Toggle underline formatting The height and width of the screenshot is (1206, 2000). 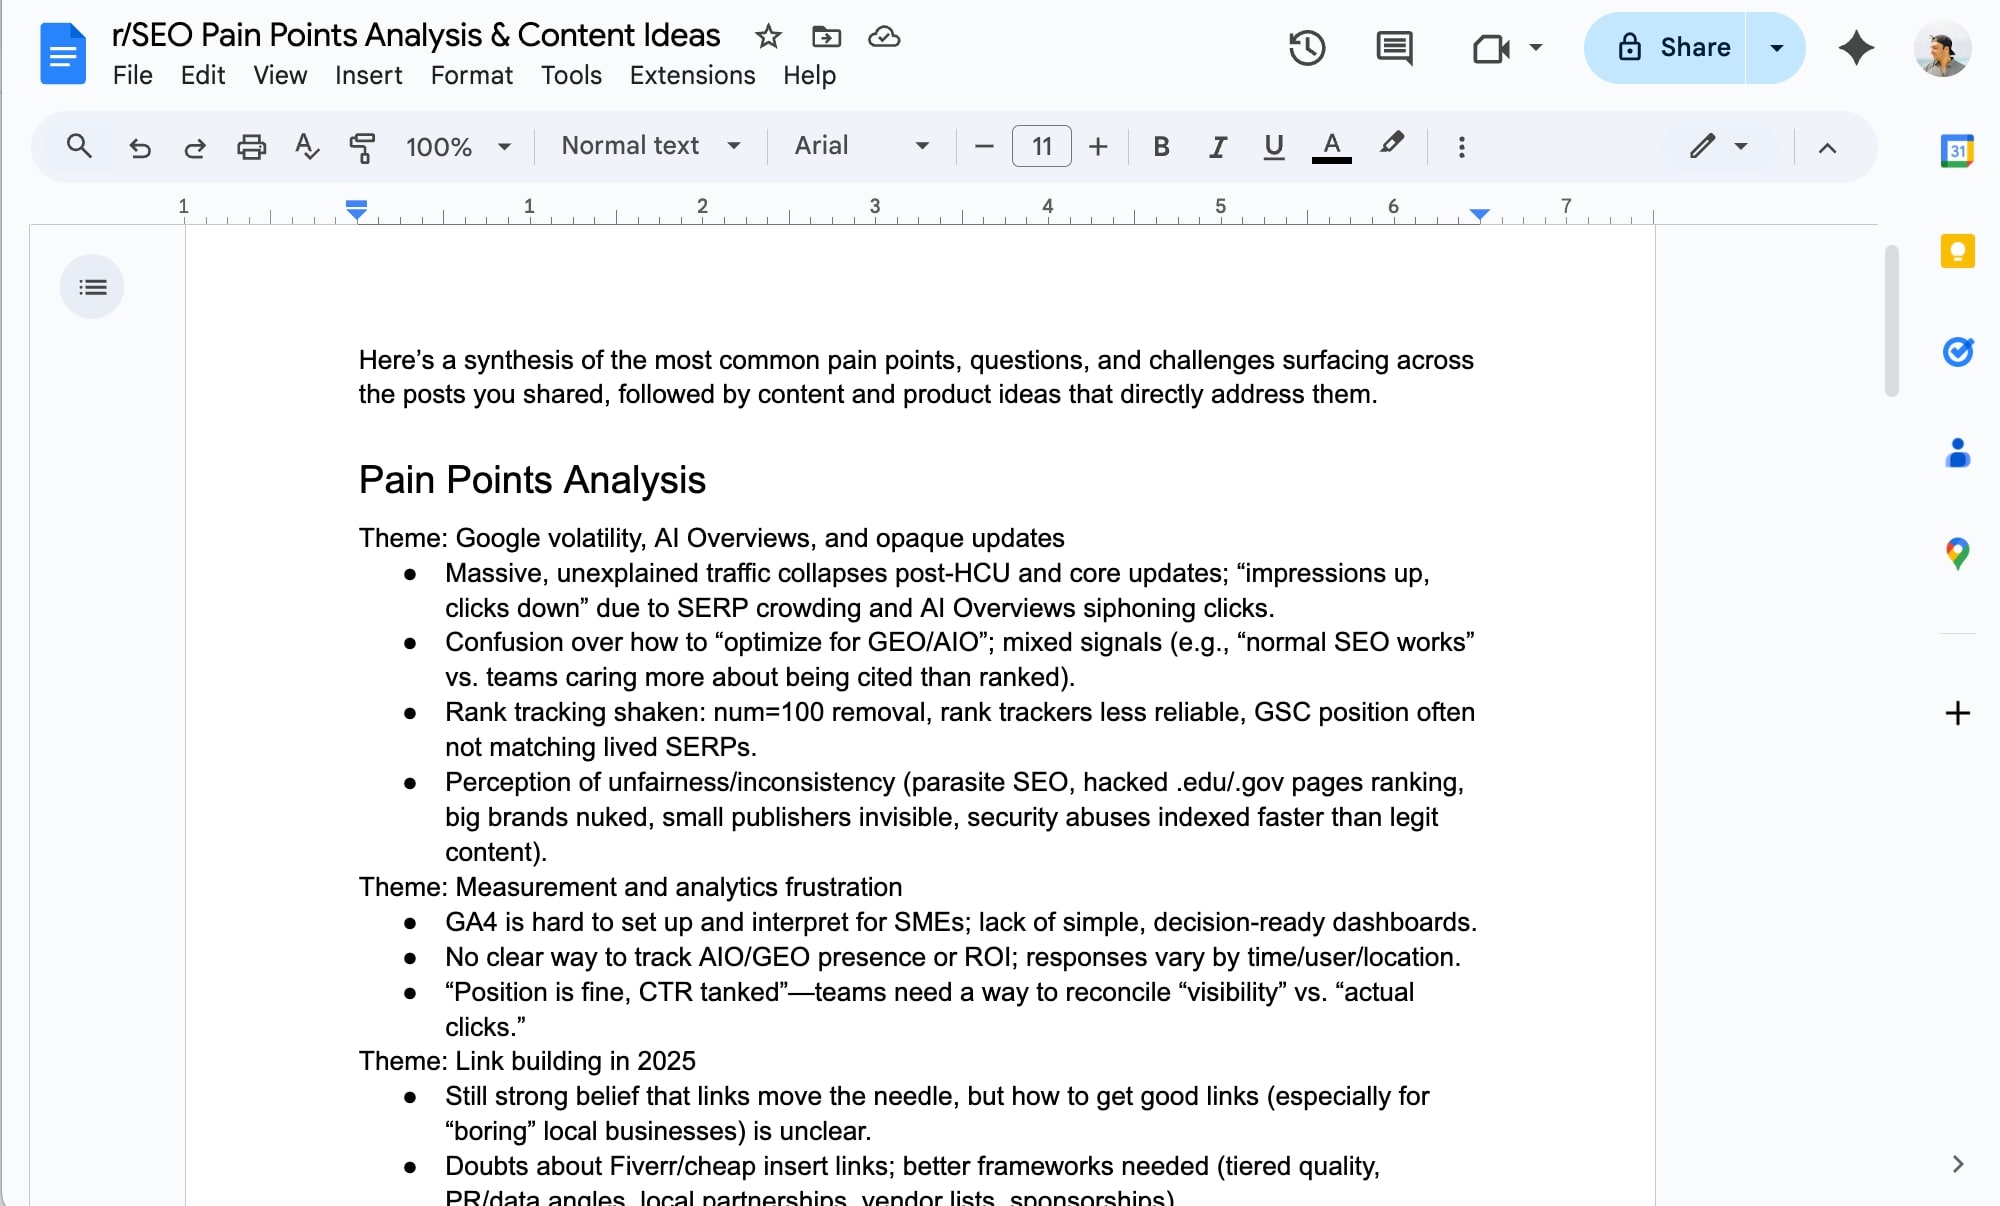pos(1272,146)
